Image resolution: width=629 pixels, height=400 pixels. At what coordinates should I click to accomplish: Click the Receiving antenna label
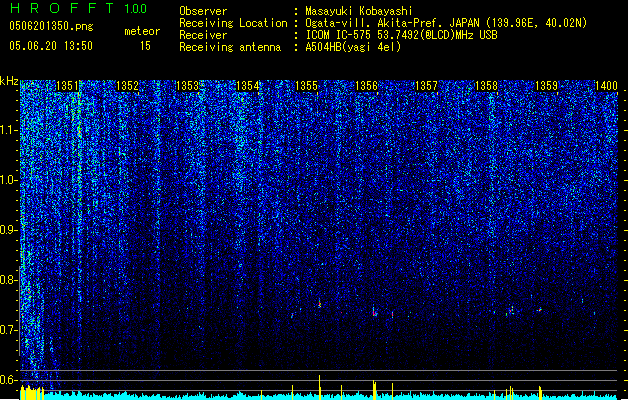230,47
